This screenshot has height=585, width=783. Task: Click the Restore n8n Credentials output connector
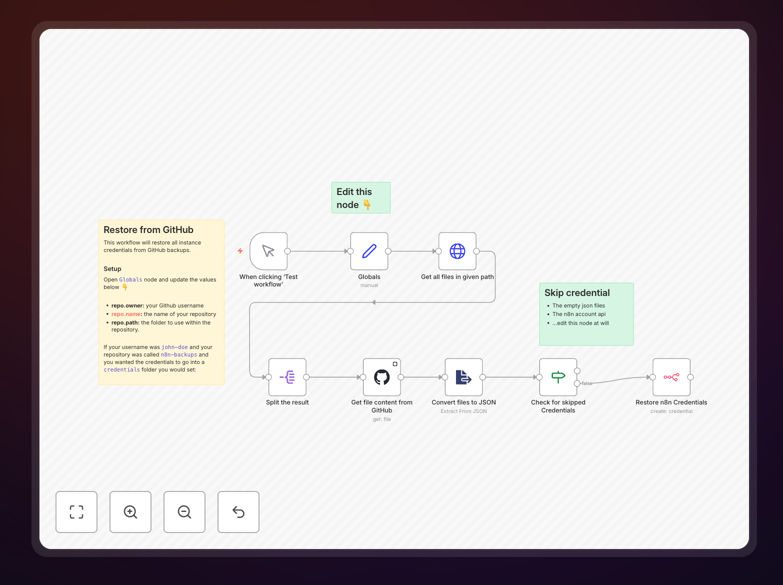pos(691,377)
